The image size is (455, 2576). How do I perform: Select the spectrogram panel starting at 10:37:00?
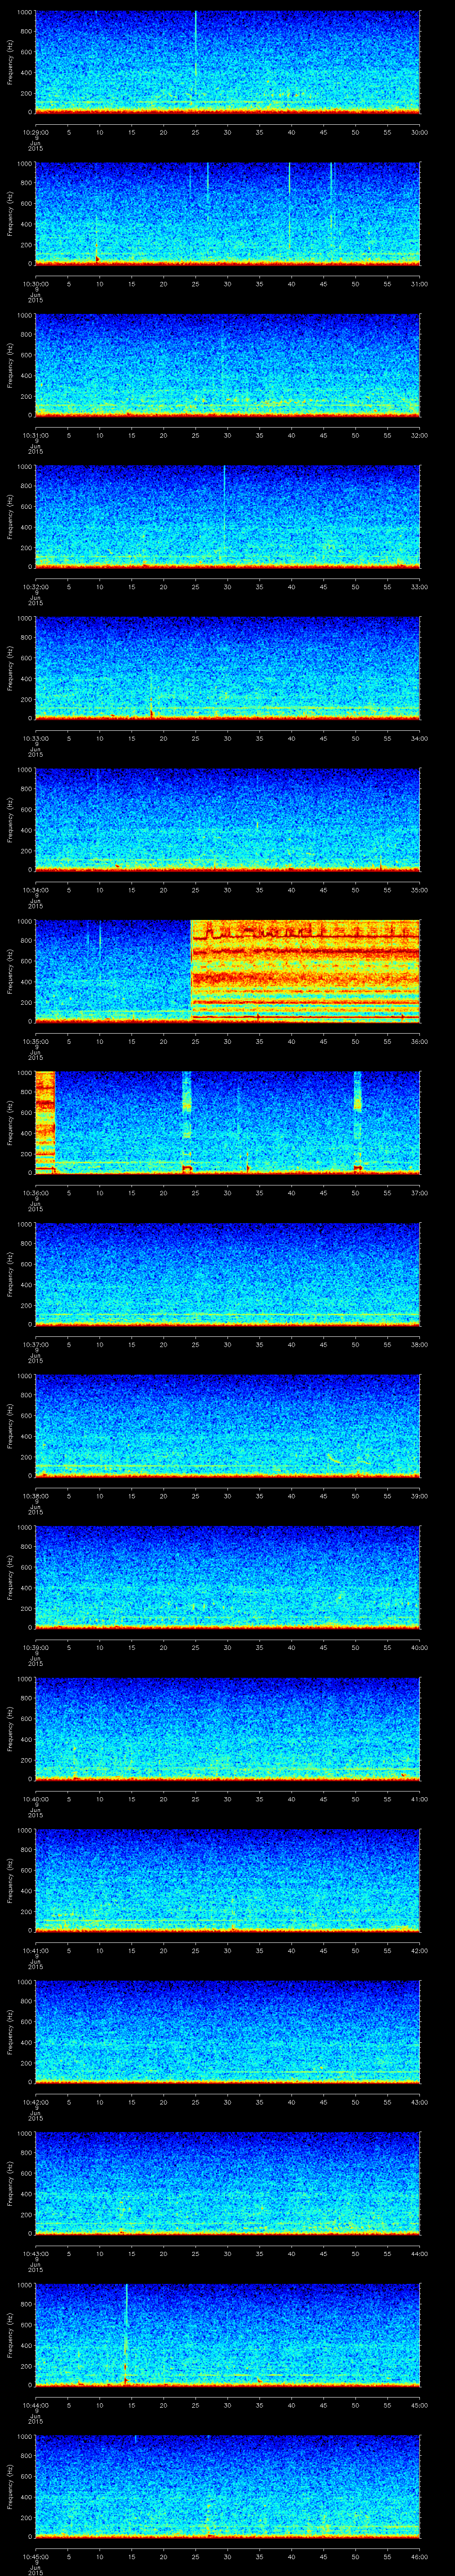coord(227,1273)
